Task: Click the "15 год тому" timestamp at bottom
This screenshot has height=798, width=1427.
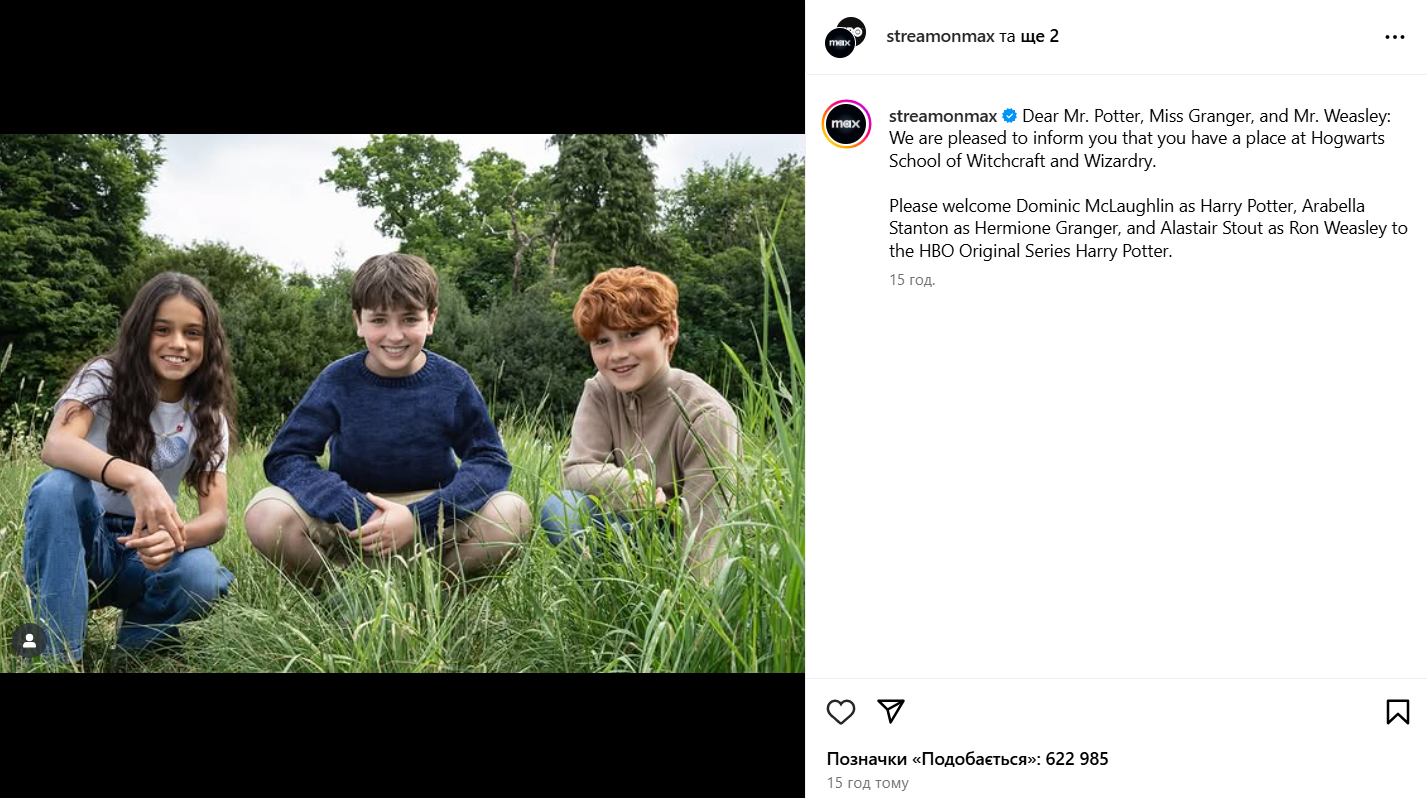Action: (867, 783)
